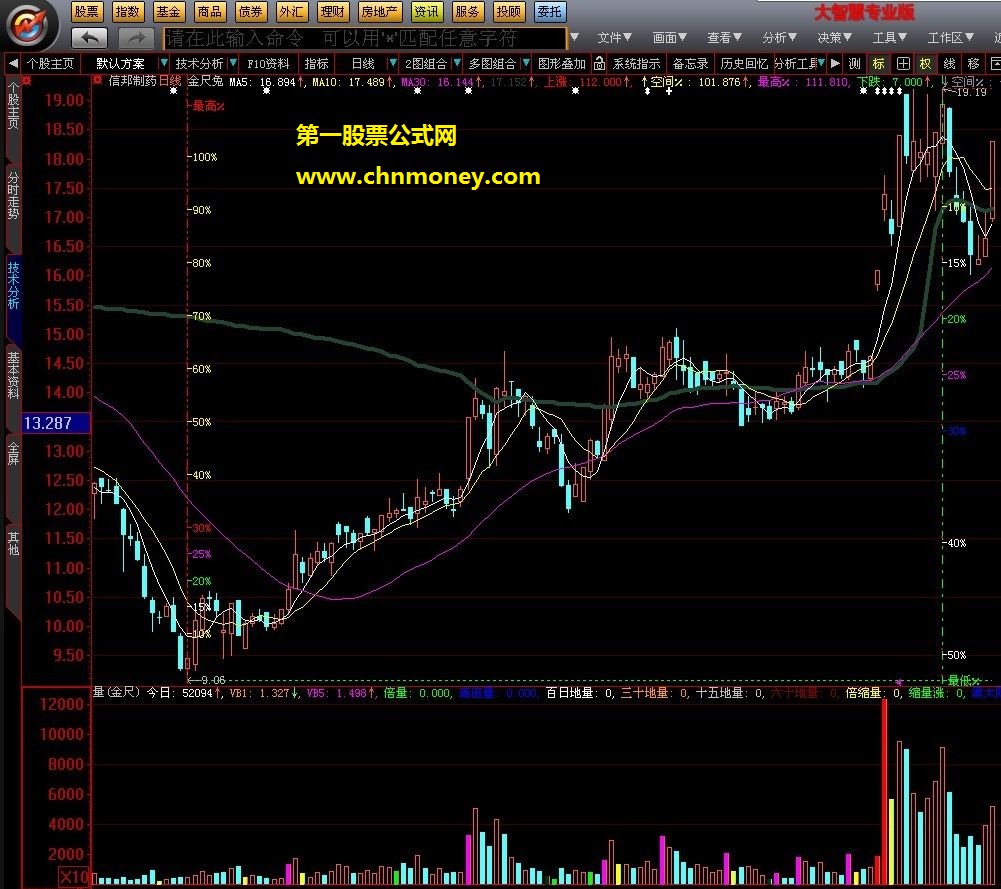1001x889 pixels.
Task: Click the 系统指示 toolbar item
Action: click(x=636, y=64)
